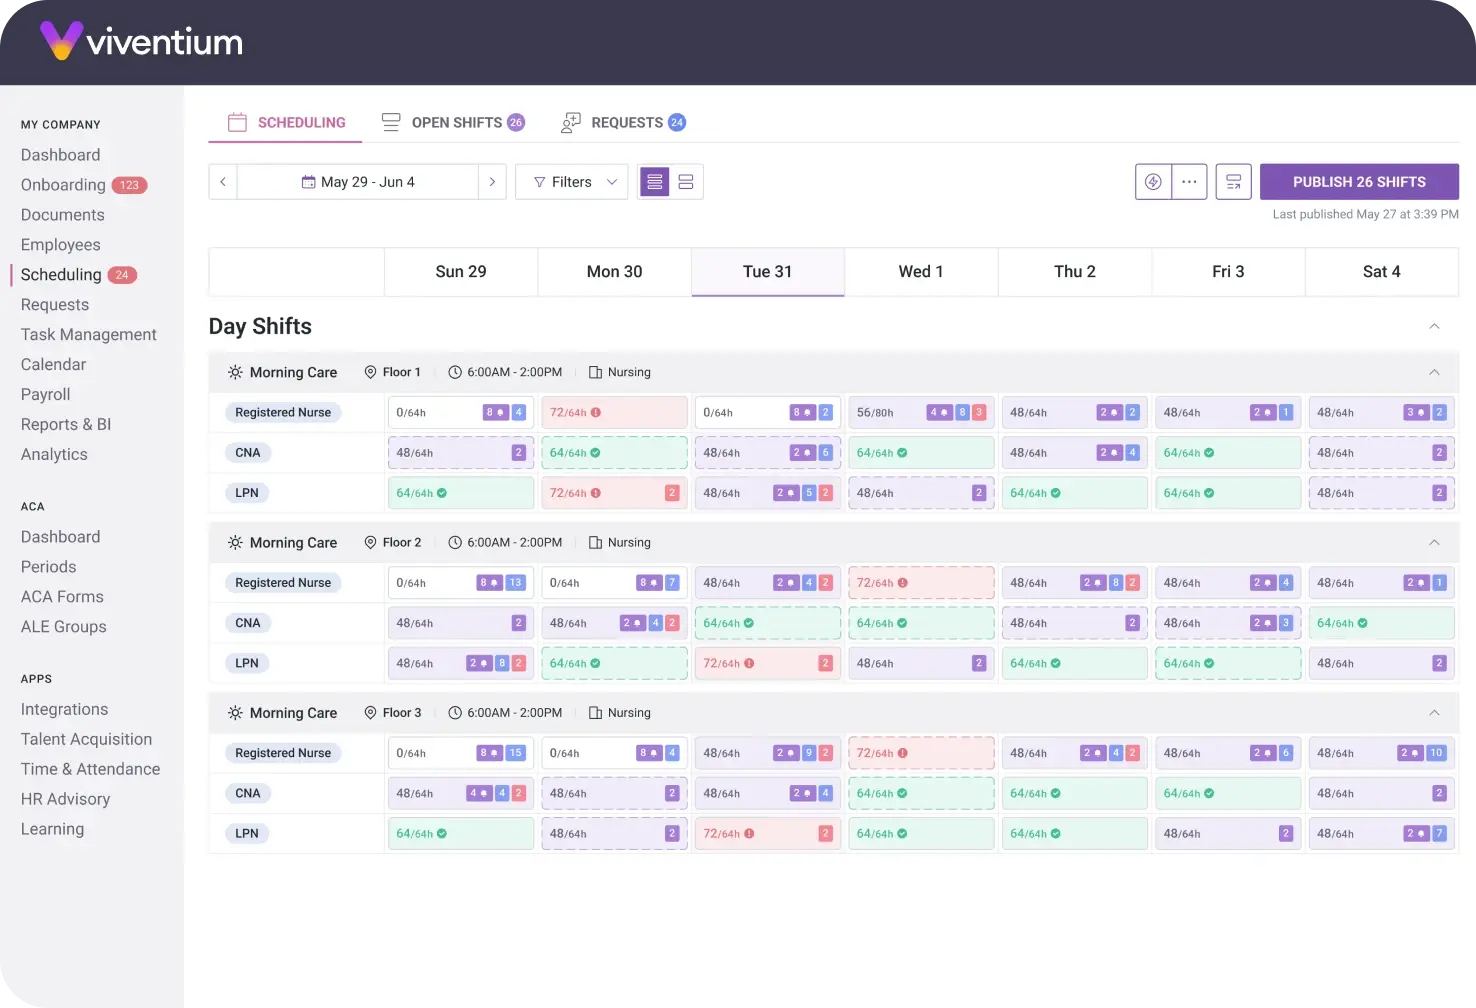This screenshot has width=1476, height=1008.
Task: Open the three-dots more options menu
Action: pos(1189,182)
